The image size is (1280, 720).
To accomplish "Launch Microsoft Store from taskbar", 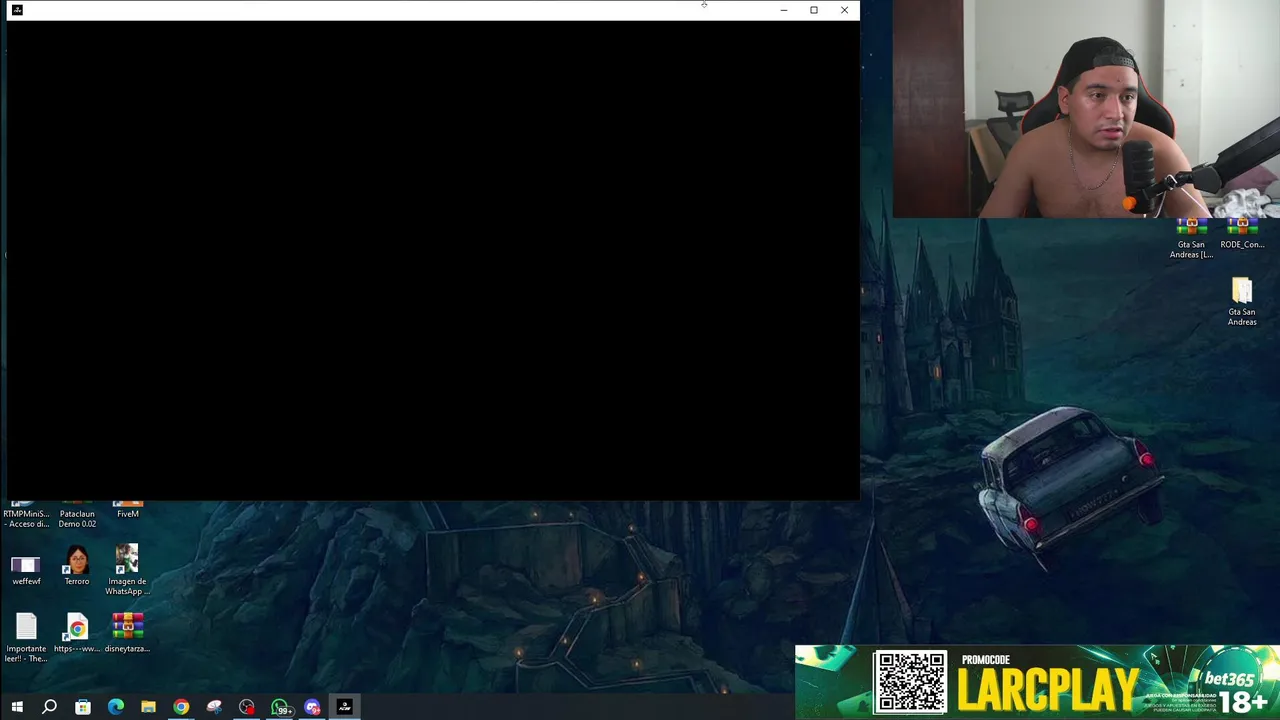I will pyautogui.click(x=83, y=707).
